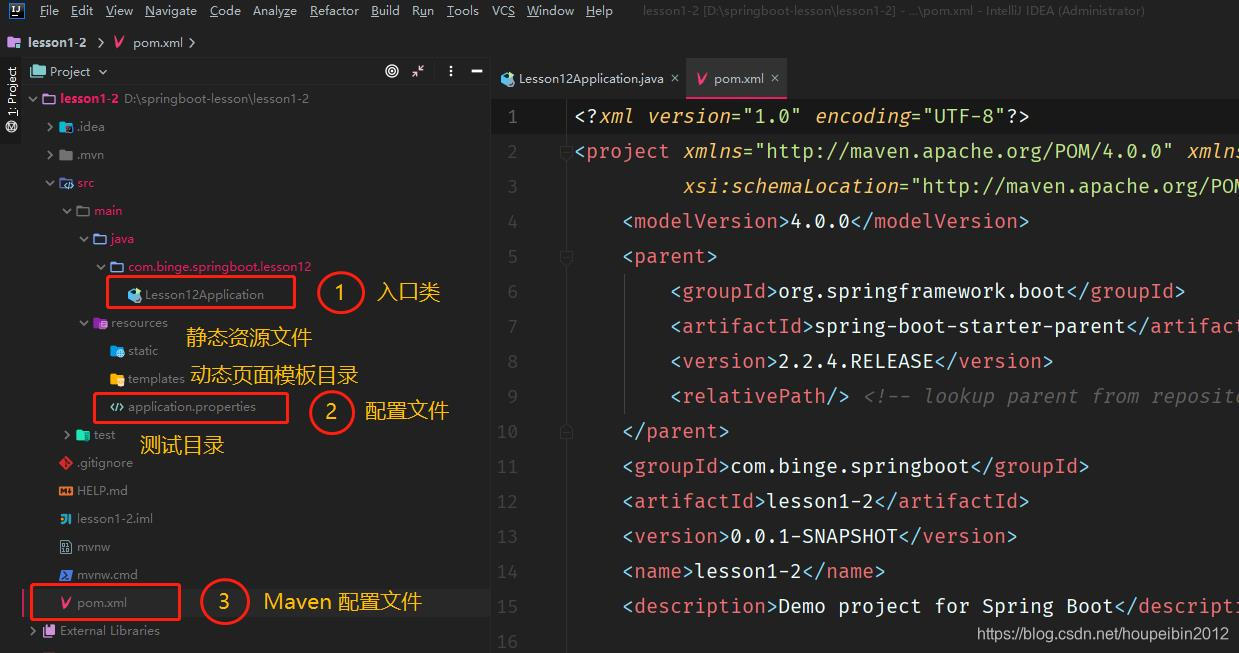This screenshot has width=1239, height=653.
Task: Select the mvnw.cmd file
Action: click(x=98, y=575)
